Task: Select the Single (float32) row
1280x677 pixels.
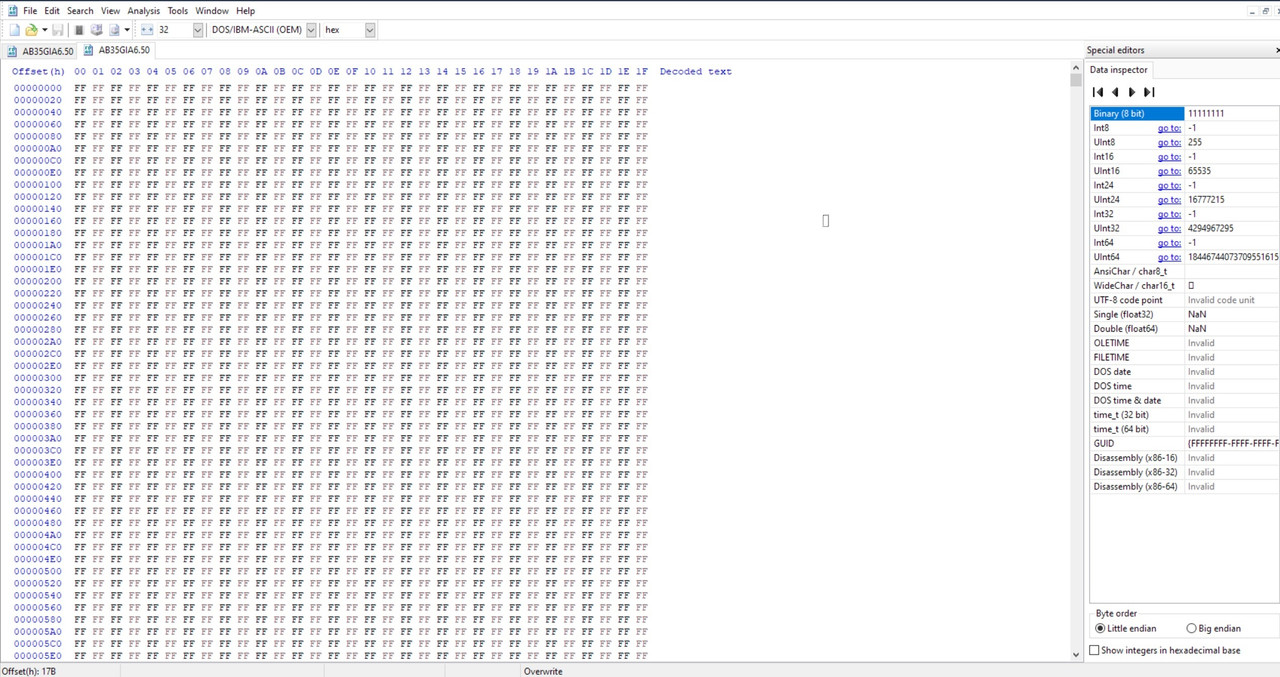Action: click(x=1184, y=314)
